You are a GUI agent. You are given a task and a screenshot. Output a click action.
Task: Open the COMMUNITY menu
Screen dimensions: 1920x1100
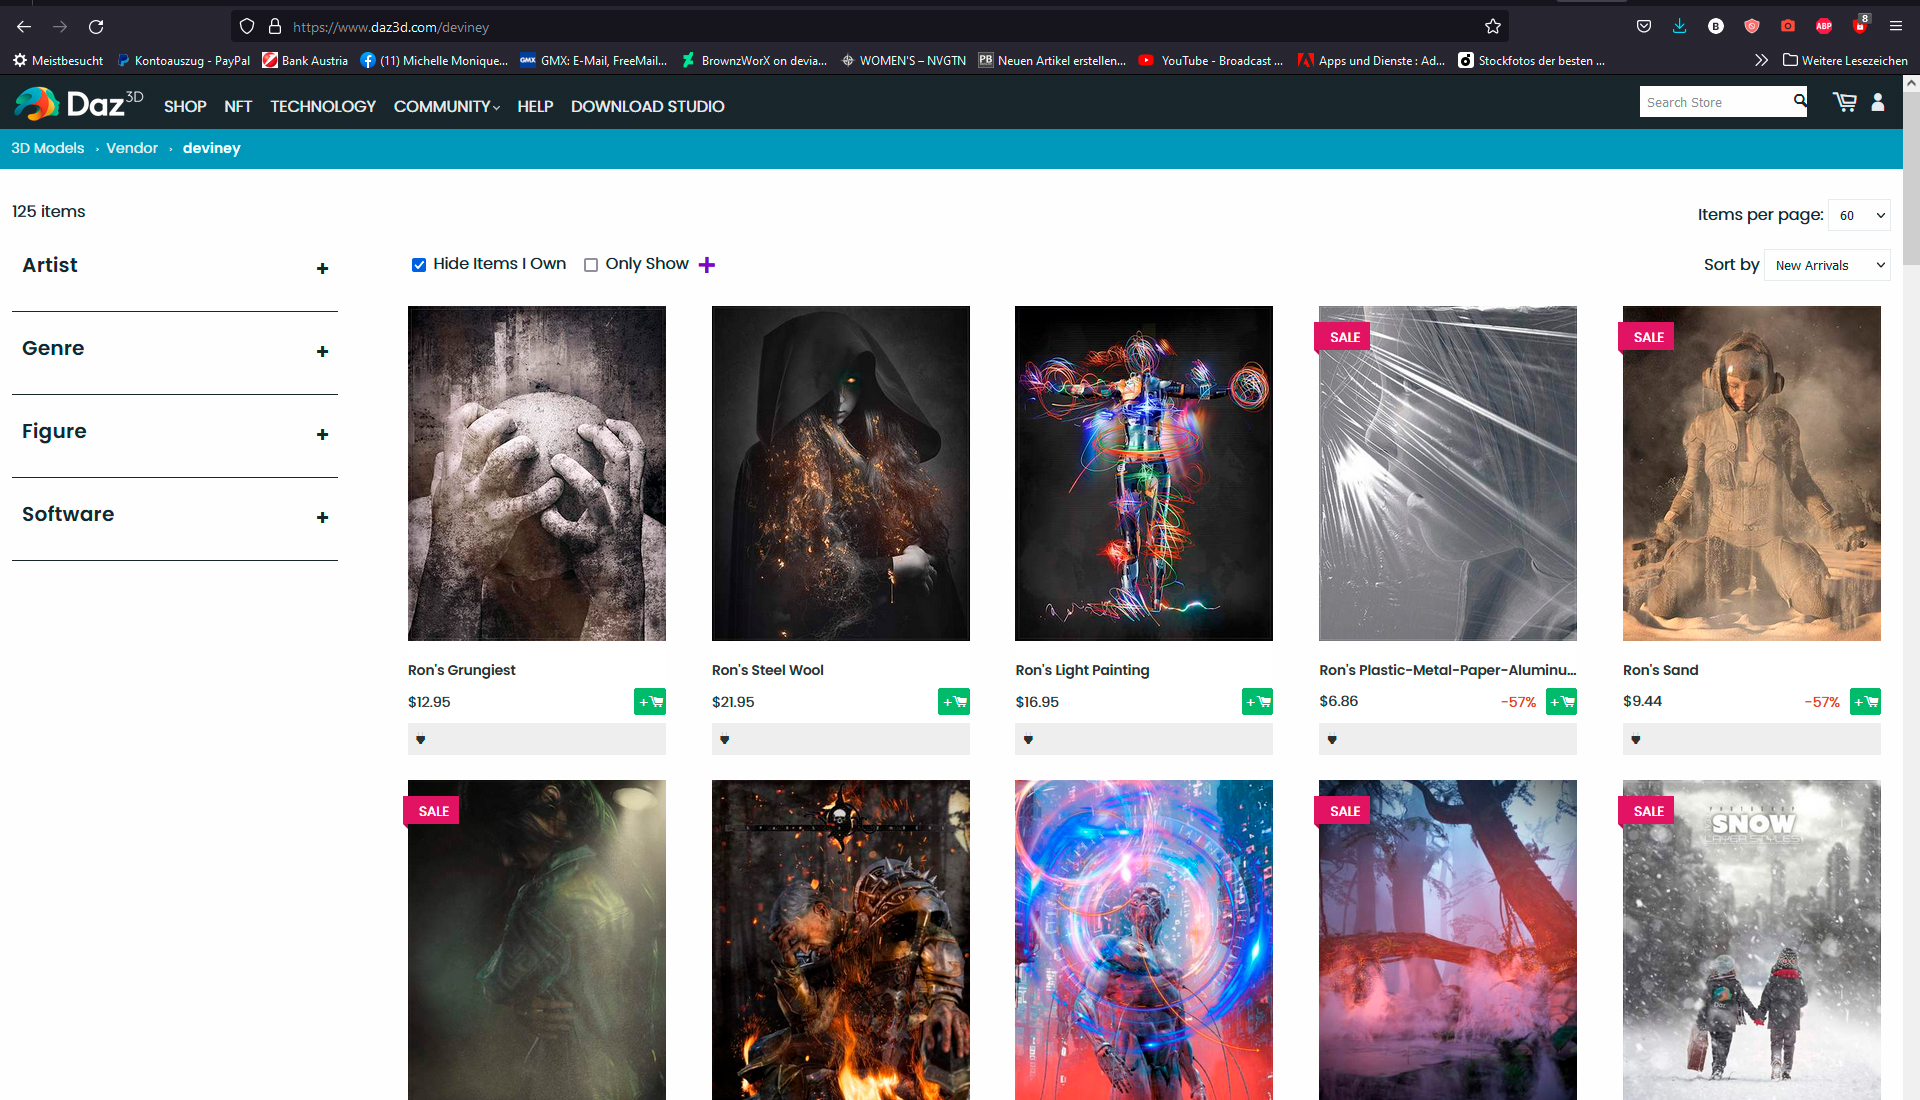pyautogui.click(x=446, y=106)
